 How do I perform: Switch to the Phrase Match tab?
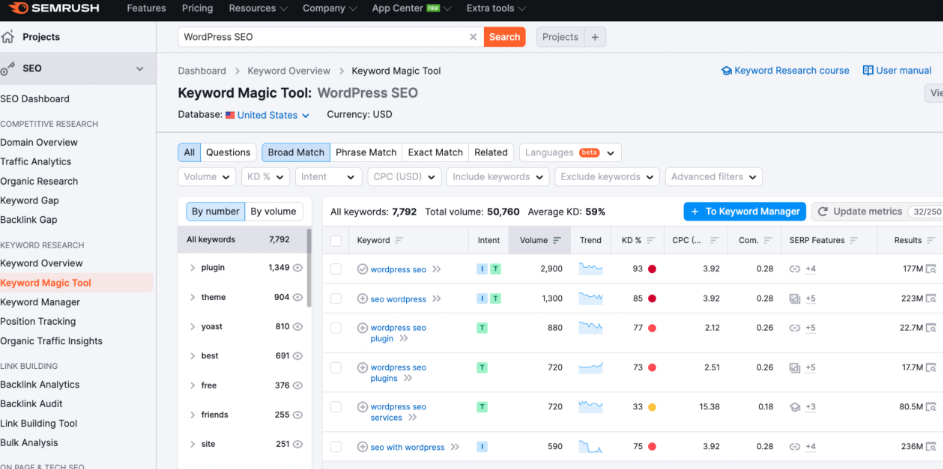pos(365,153)
